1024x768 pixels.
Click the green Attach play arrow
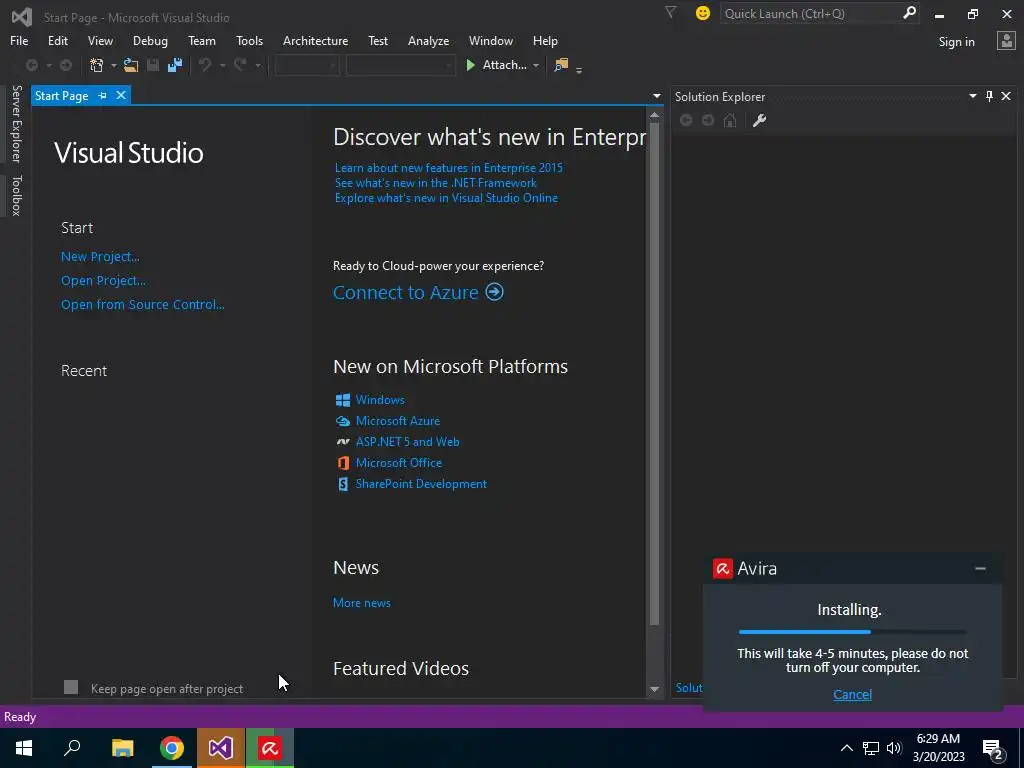(x=470, y=65)
